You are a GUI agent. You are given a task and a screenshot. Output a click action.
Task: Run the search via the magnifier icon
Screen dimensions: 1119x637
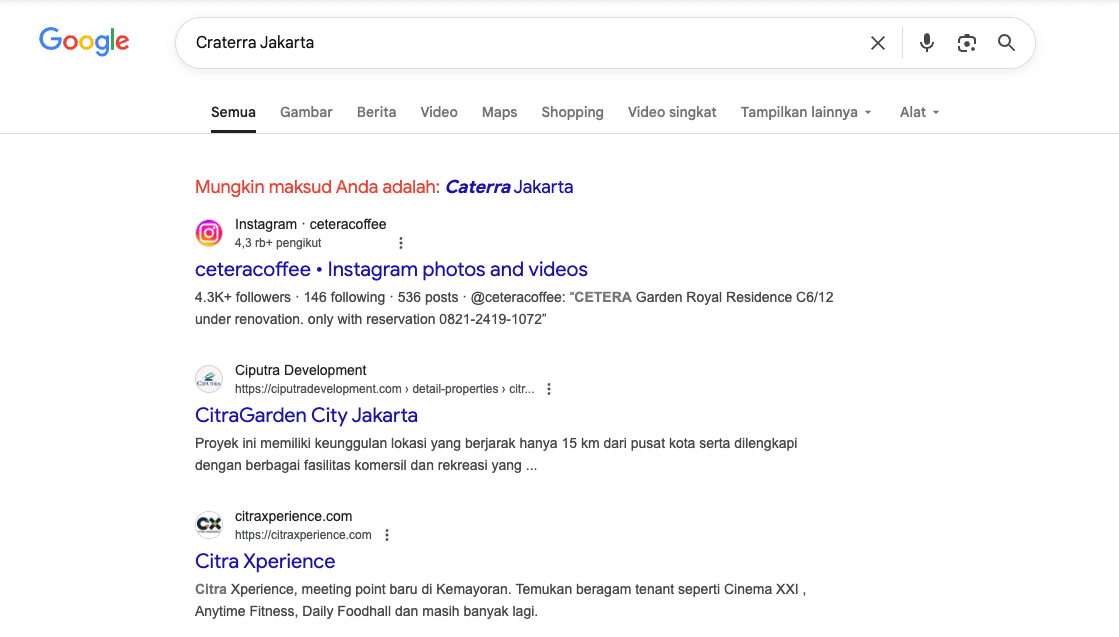pos(1006,43)
